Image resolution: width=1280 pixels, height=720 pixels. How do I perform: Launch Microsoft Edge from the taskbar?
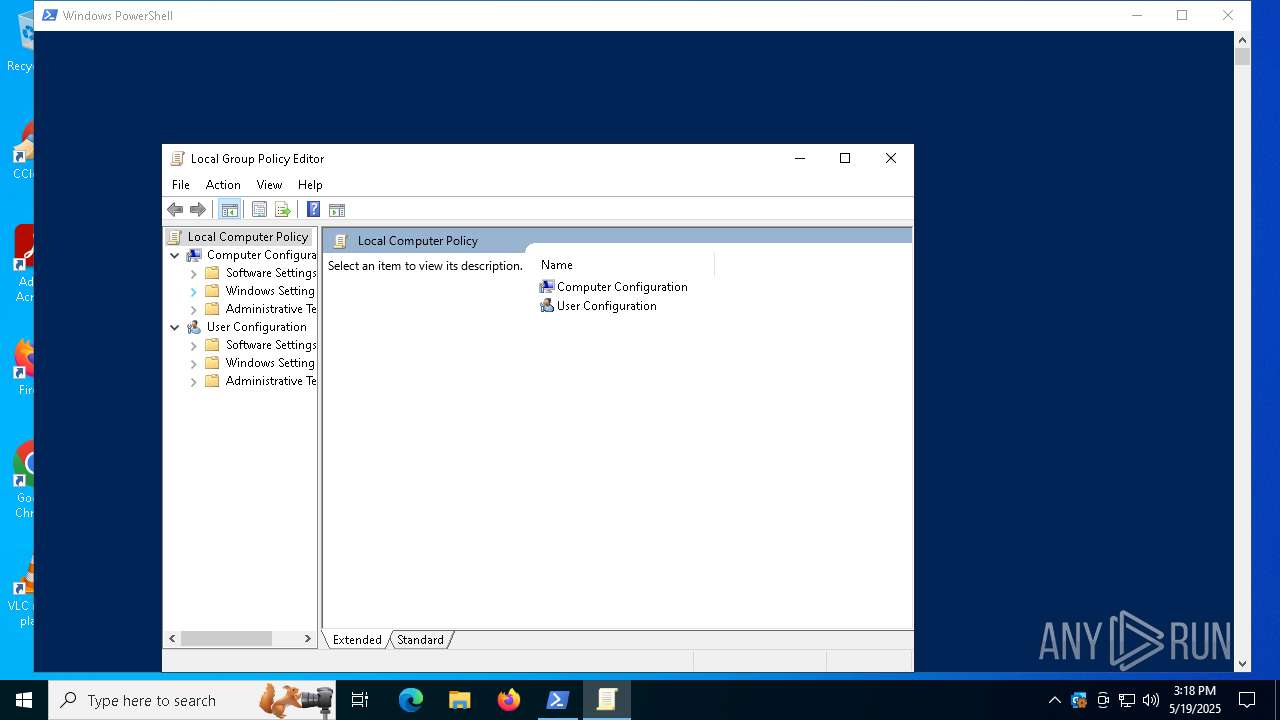click(411, 700)
